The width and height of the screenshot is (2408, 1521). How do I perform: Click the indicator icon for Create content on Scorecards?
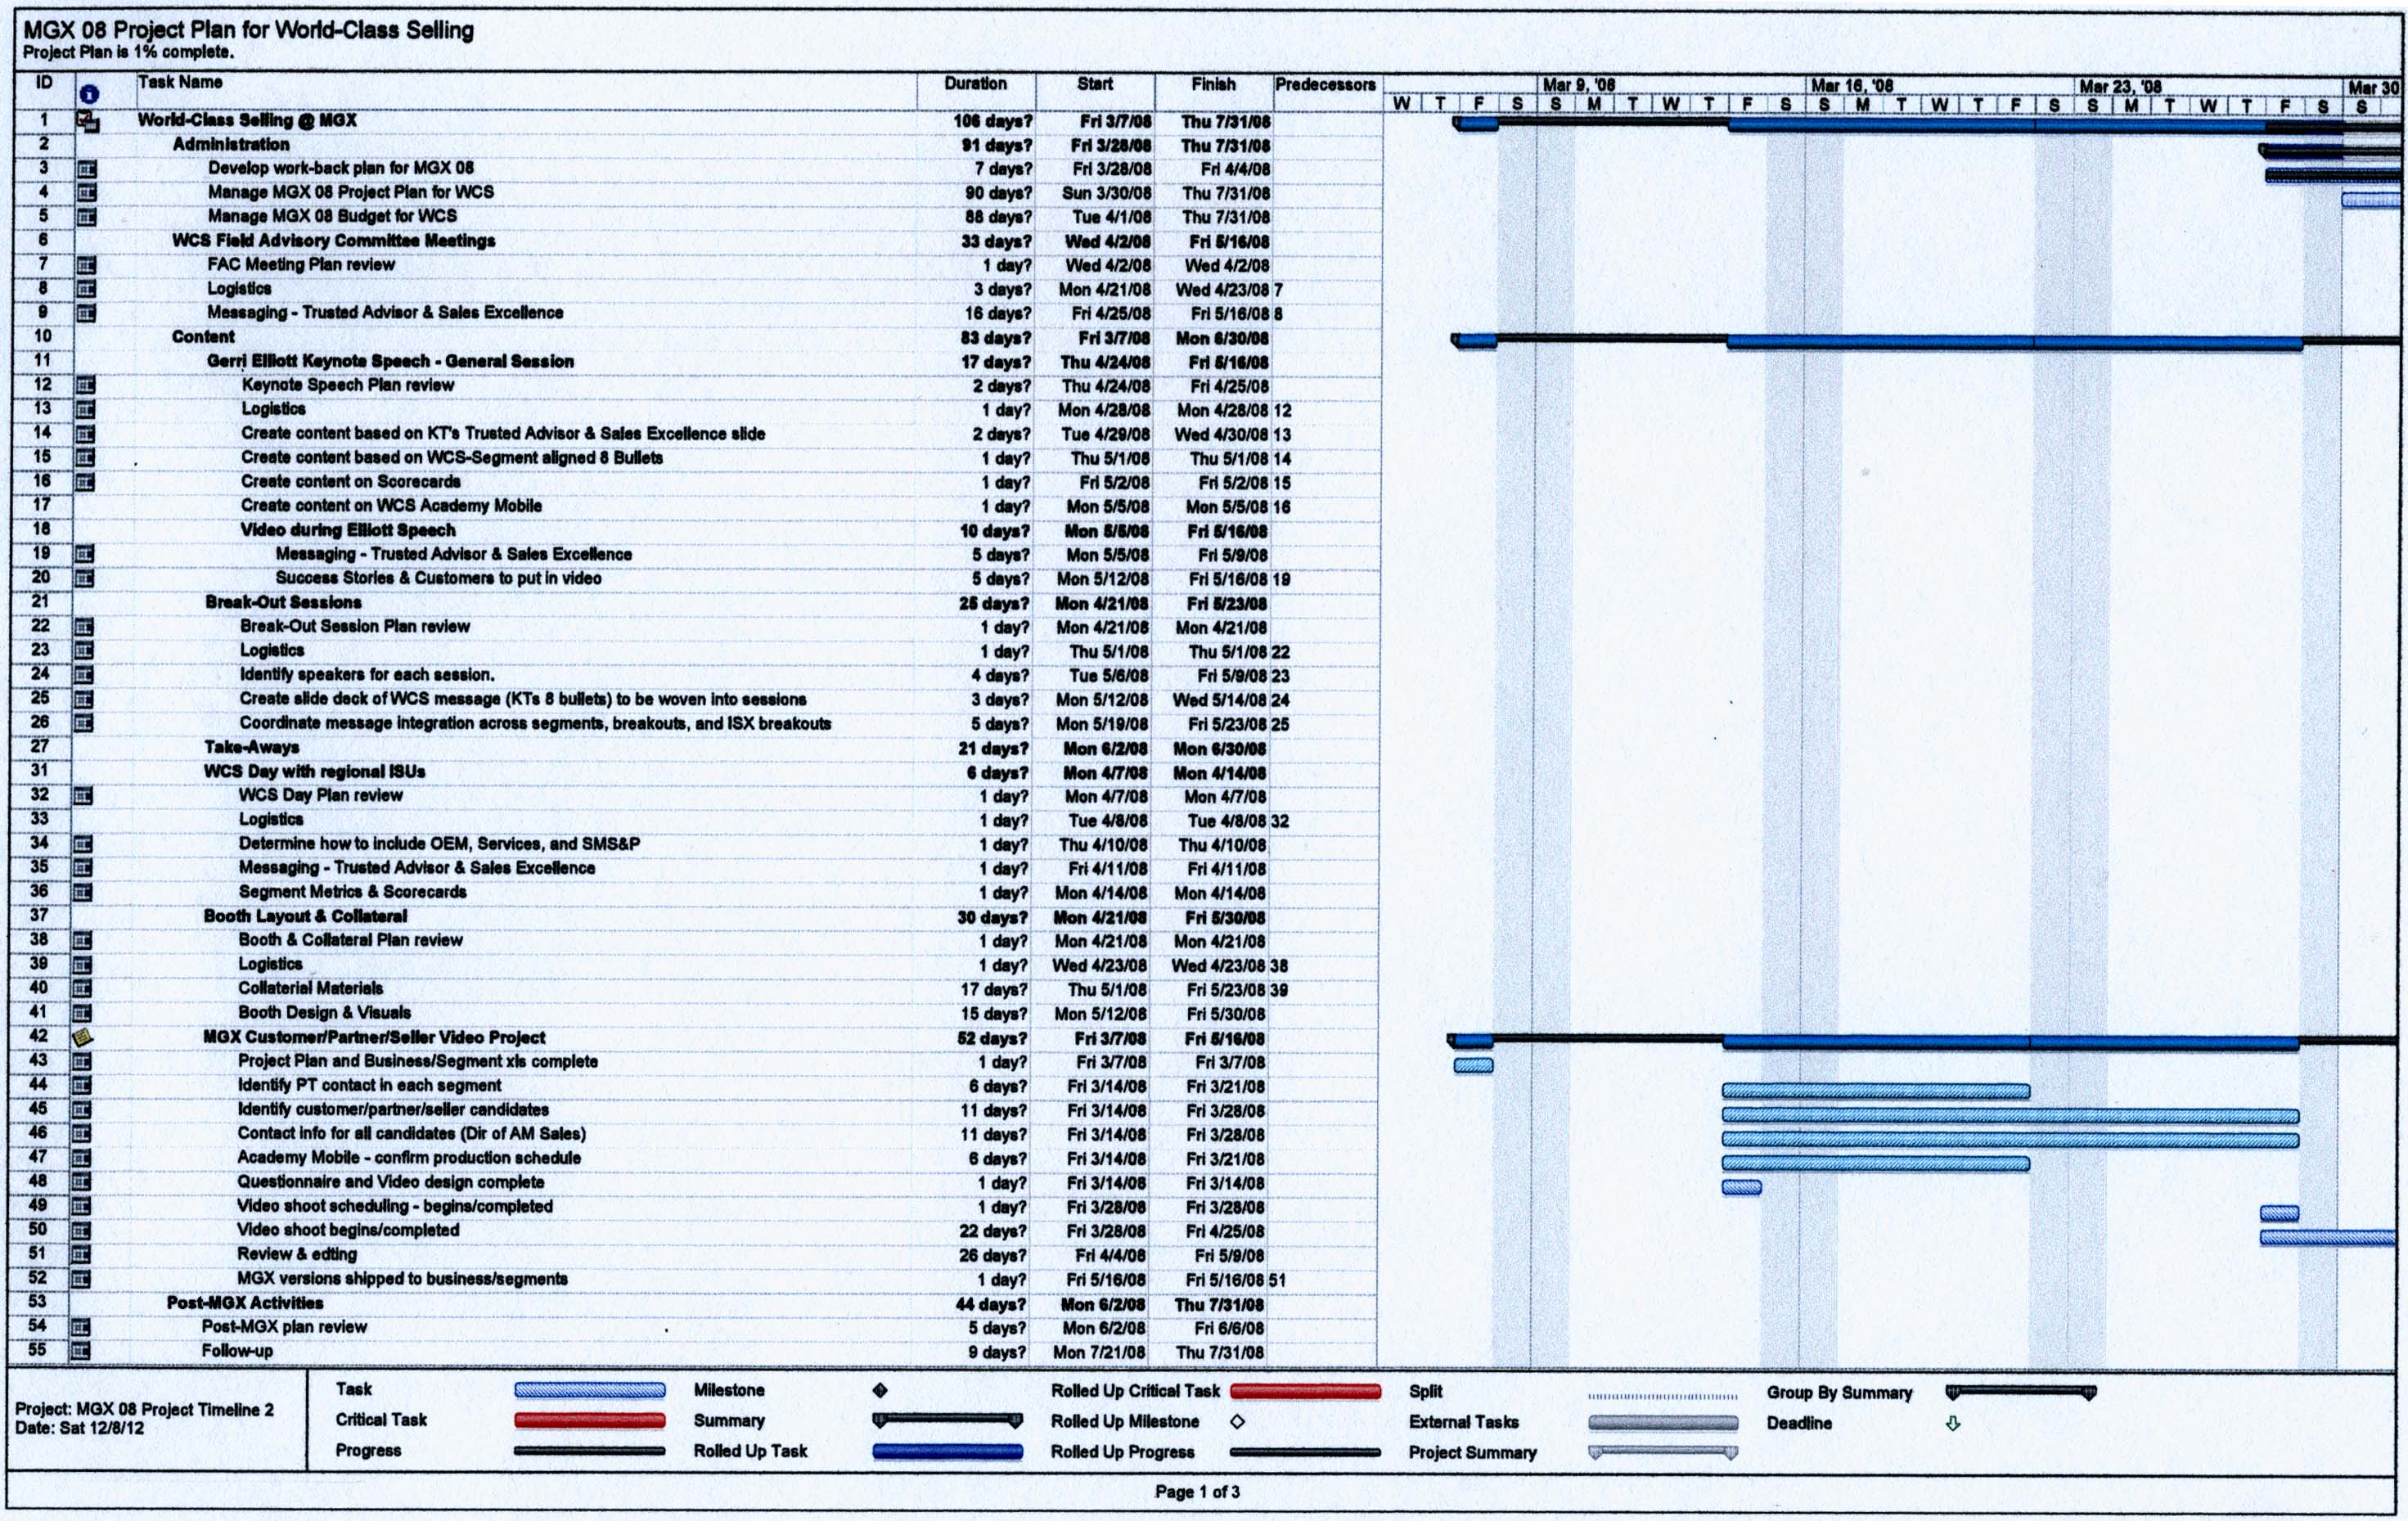(86, 482)
